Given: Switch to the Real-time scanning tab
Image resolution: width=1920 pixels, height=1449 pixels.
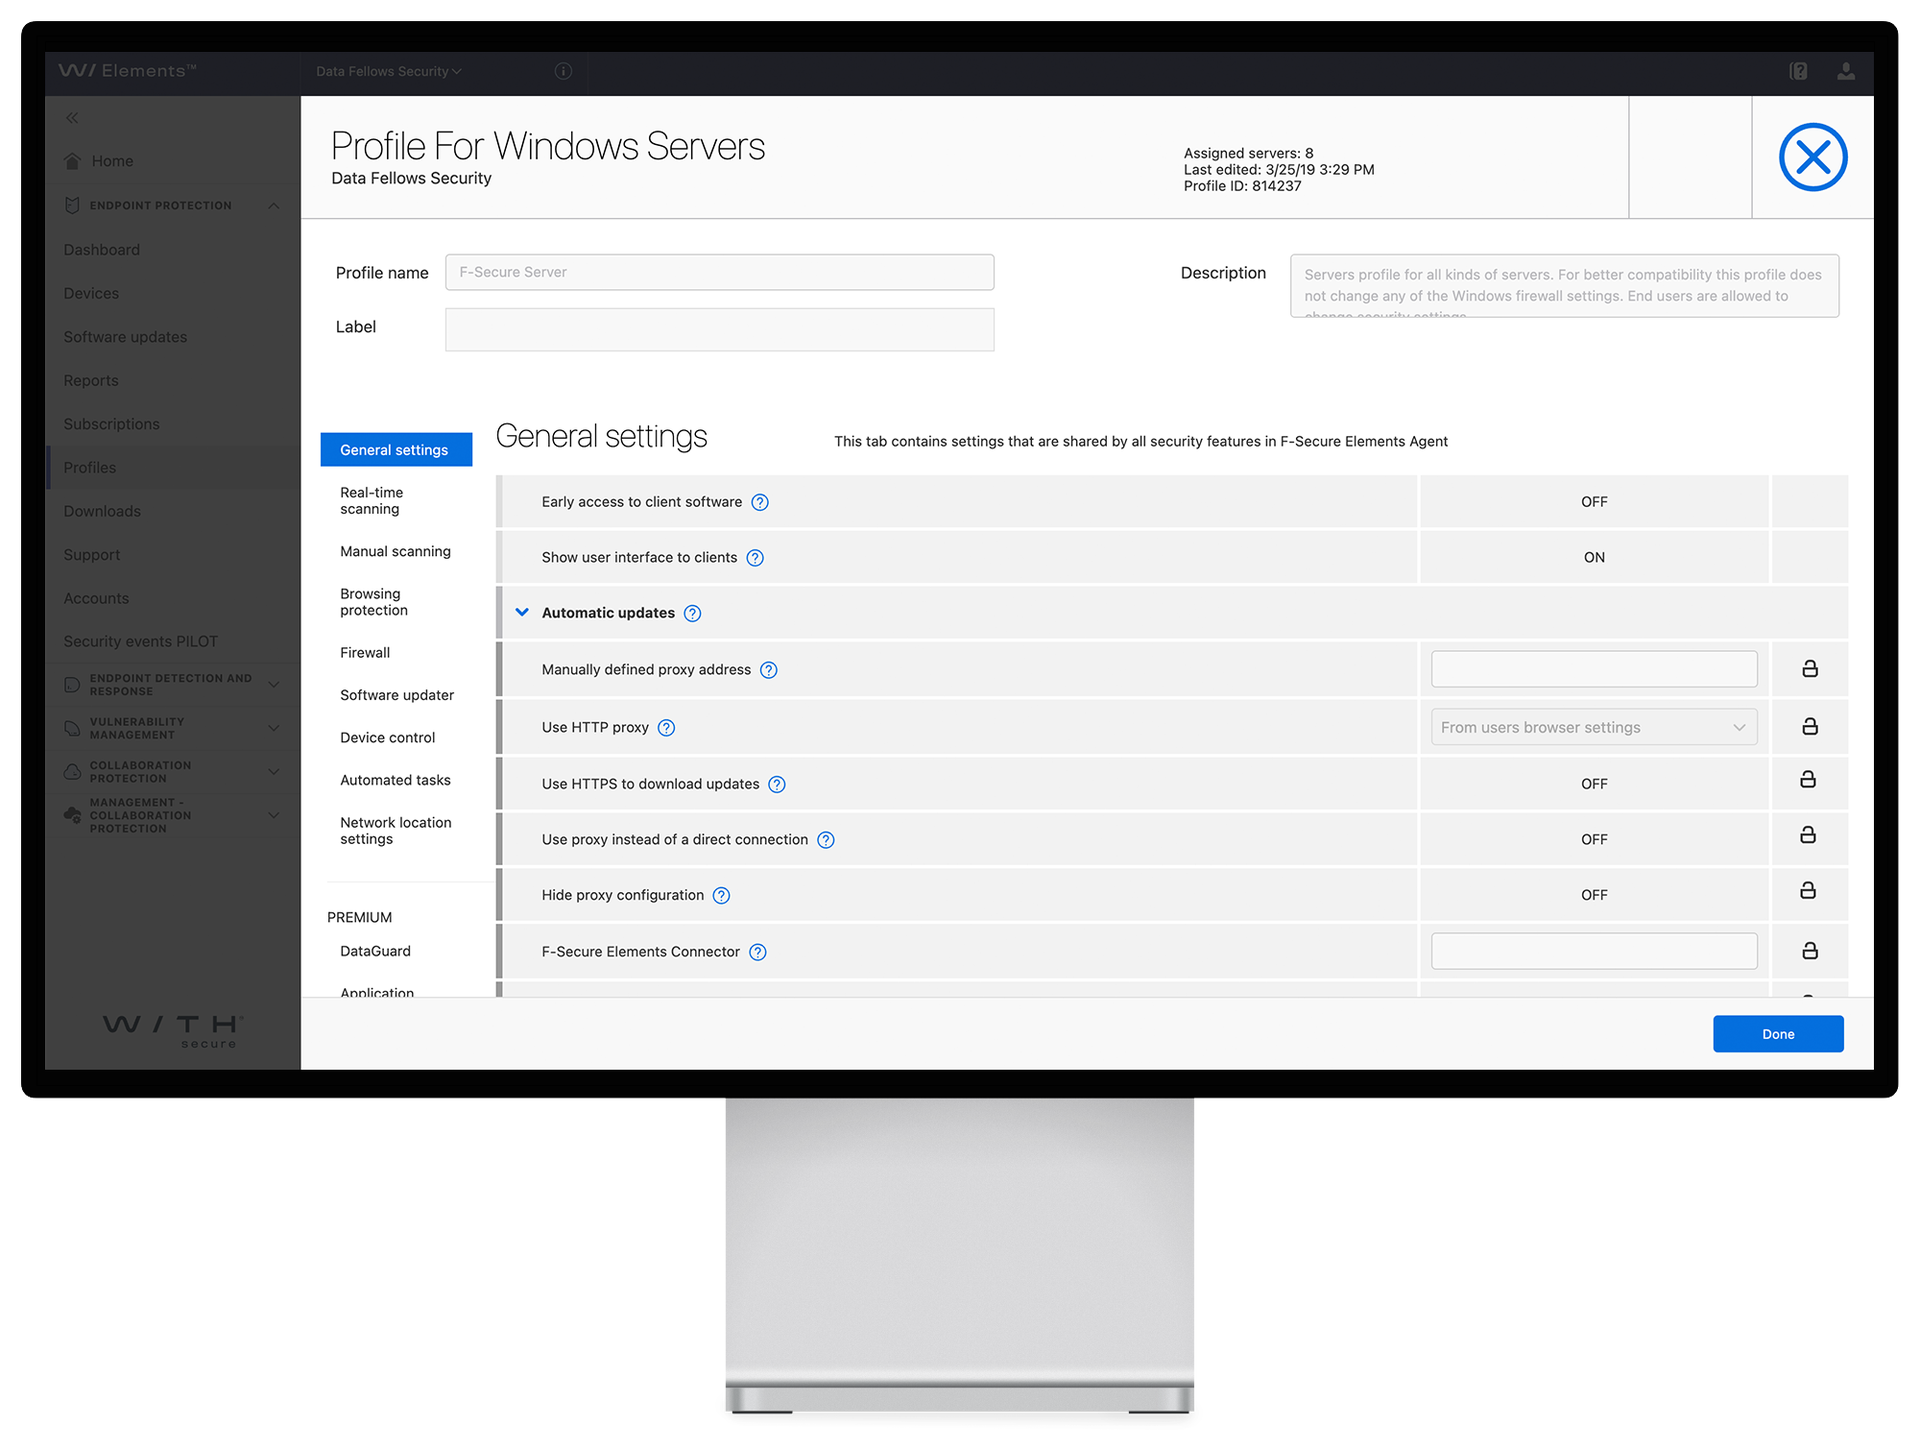Looking at the screenshot, I should tap(372, 501).
